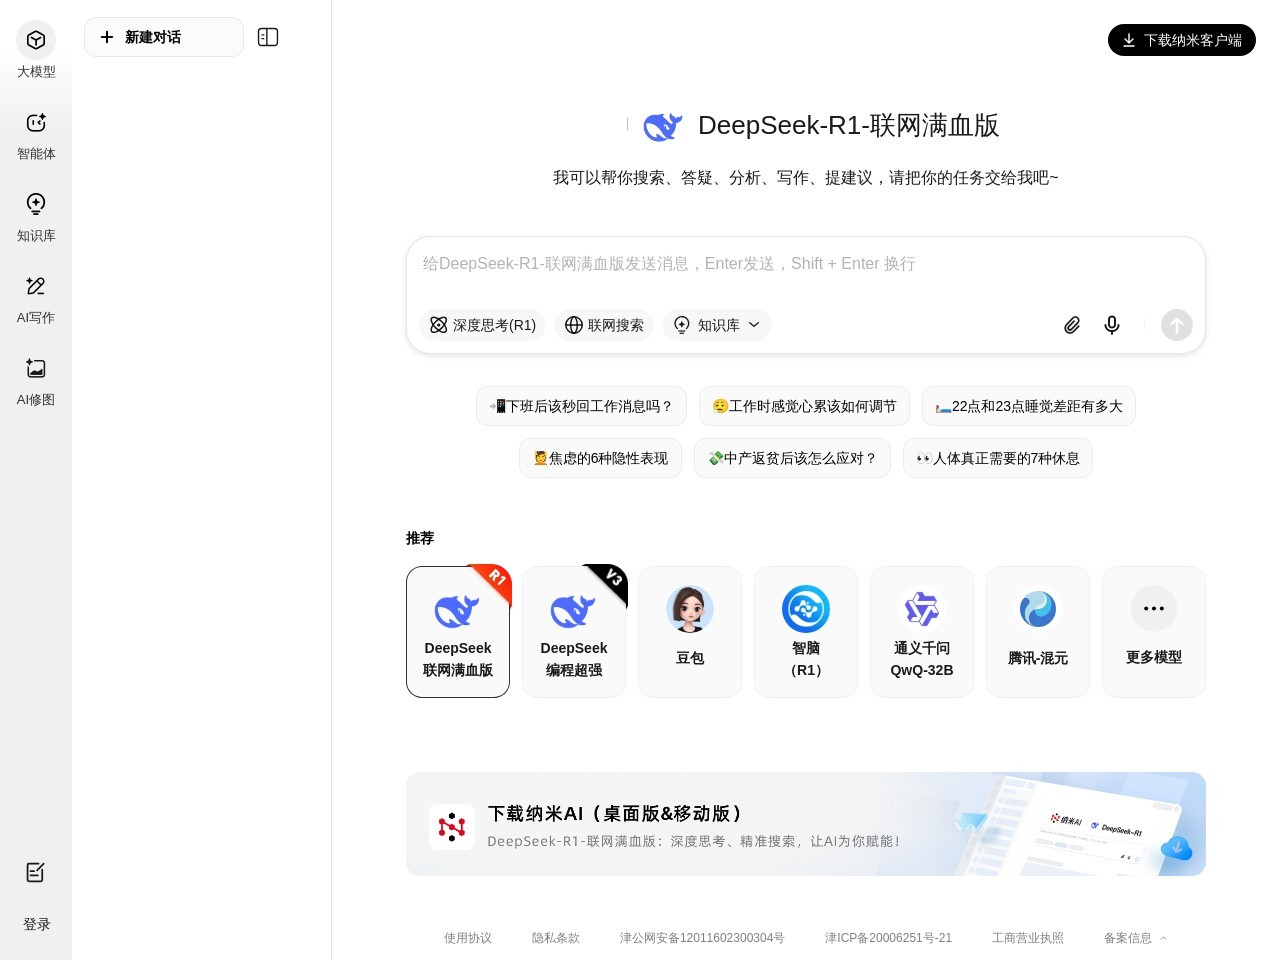Collapse the conversation sidebar panel
Image resolution: width=1280 pixels, height=960 pixels.
(268, 37)
